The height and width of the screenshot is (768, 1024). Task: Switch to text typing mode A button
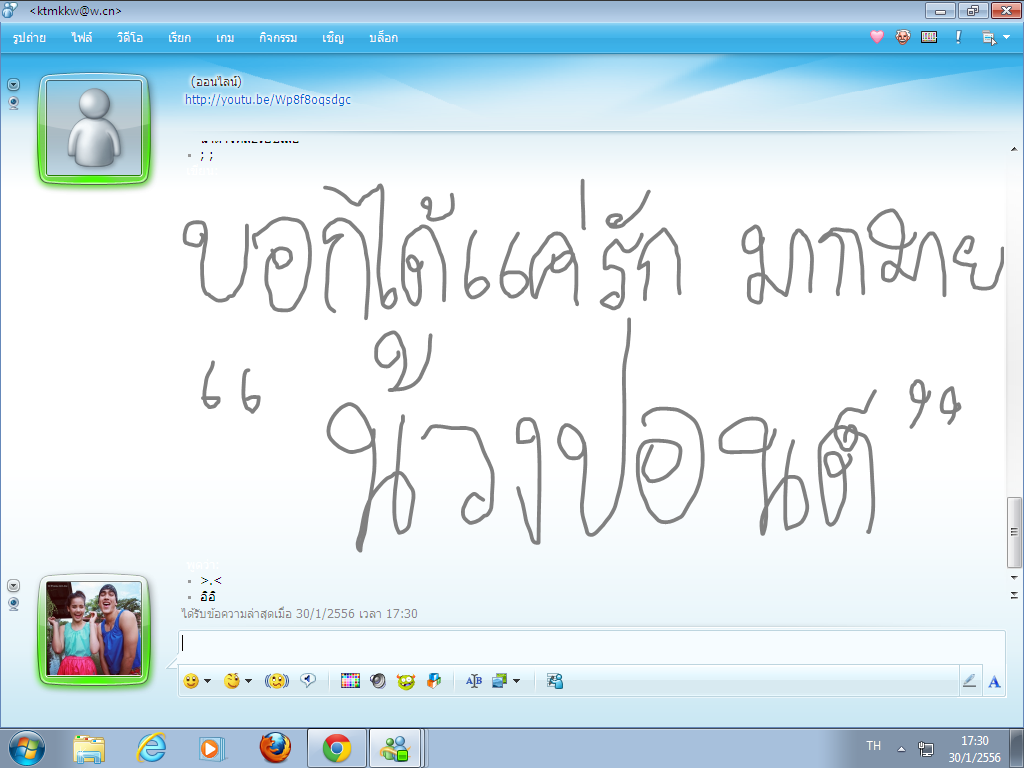point(994,682)
